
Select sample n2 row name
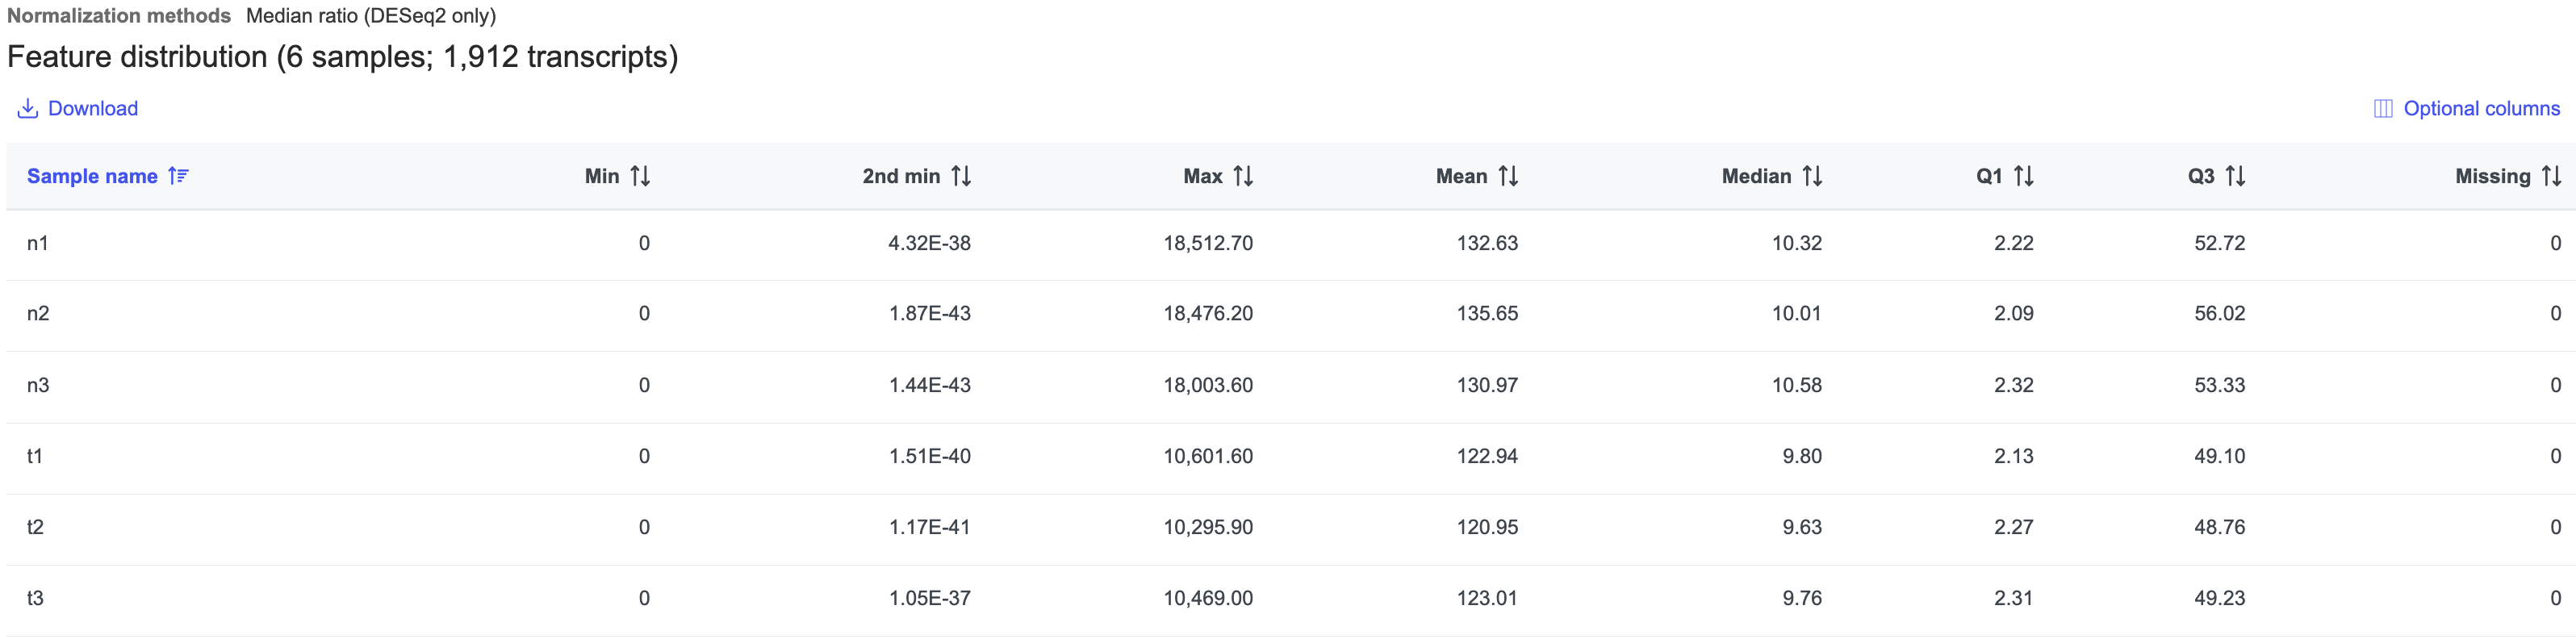(x=38, y=313)
